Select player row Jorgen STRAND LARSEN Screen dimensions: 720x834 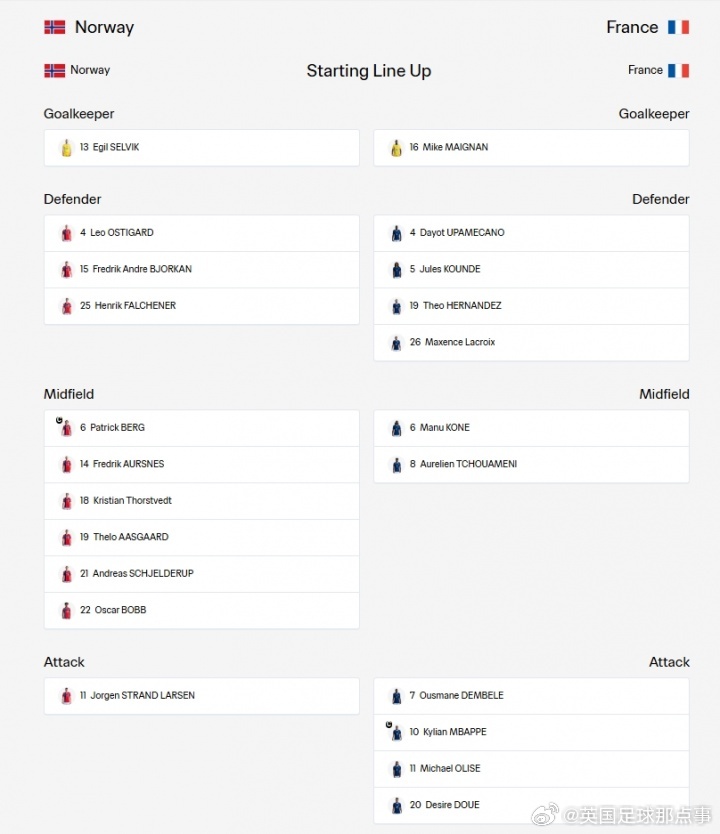pos(202,696)
